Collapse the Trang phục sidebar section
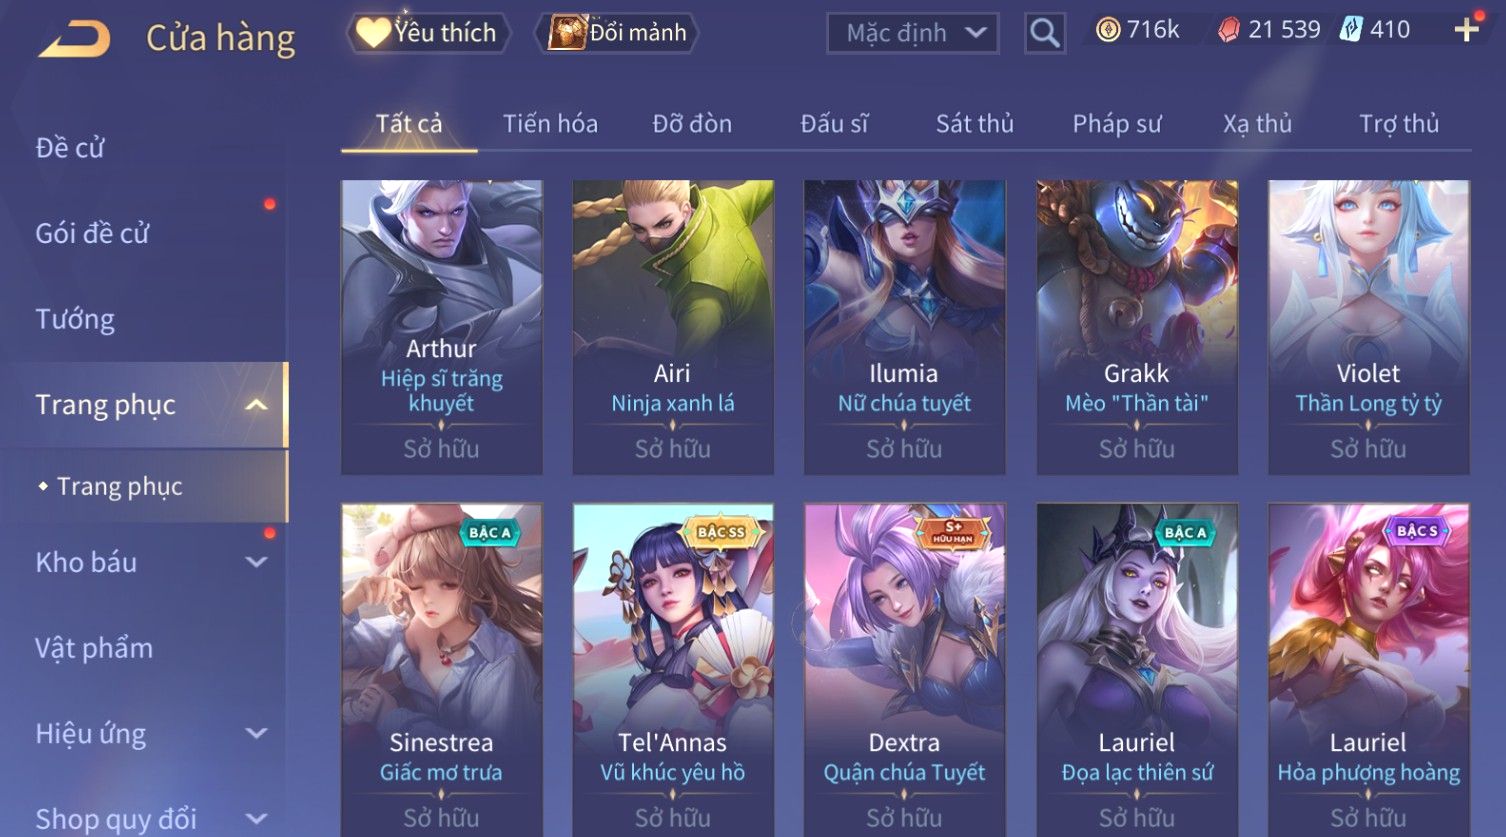 tap(257, 405)
